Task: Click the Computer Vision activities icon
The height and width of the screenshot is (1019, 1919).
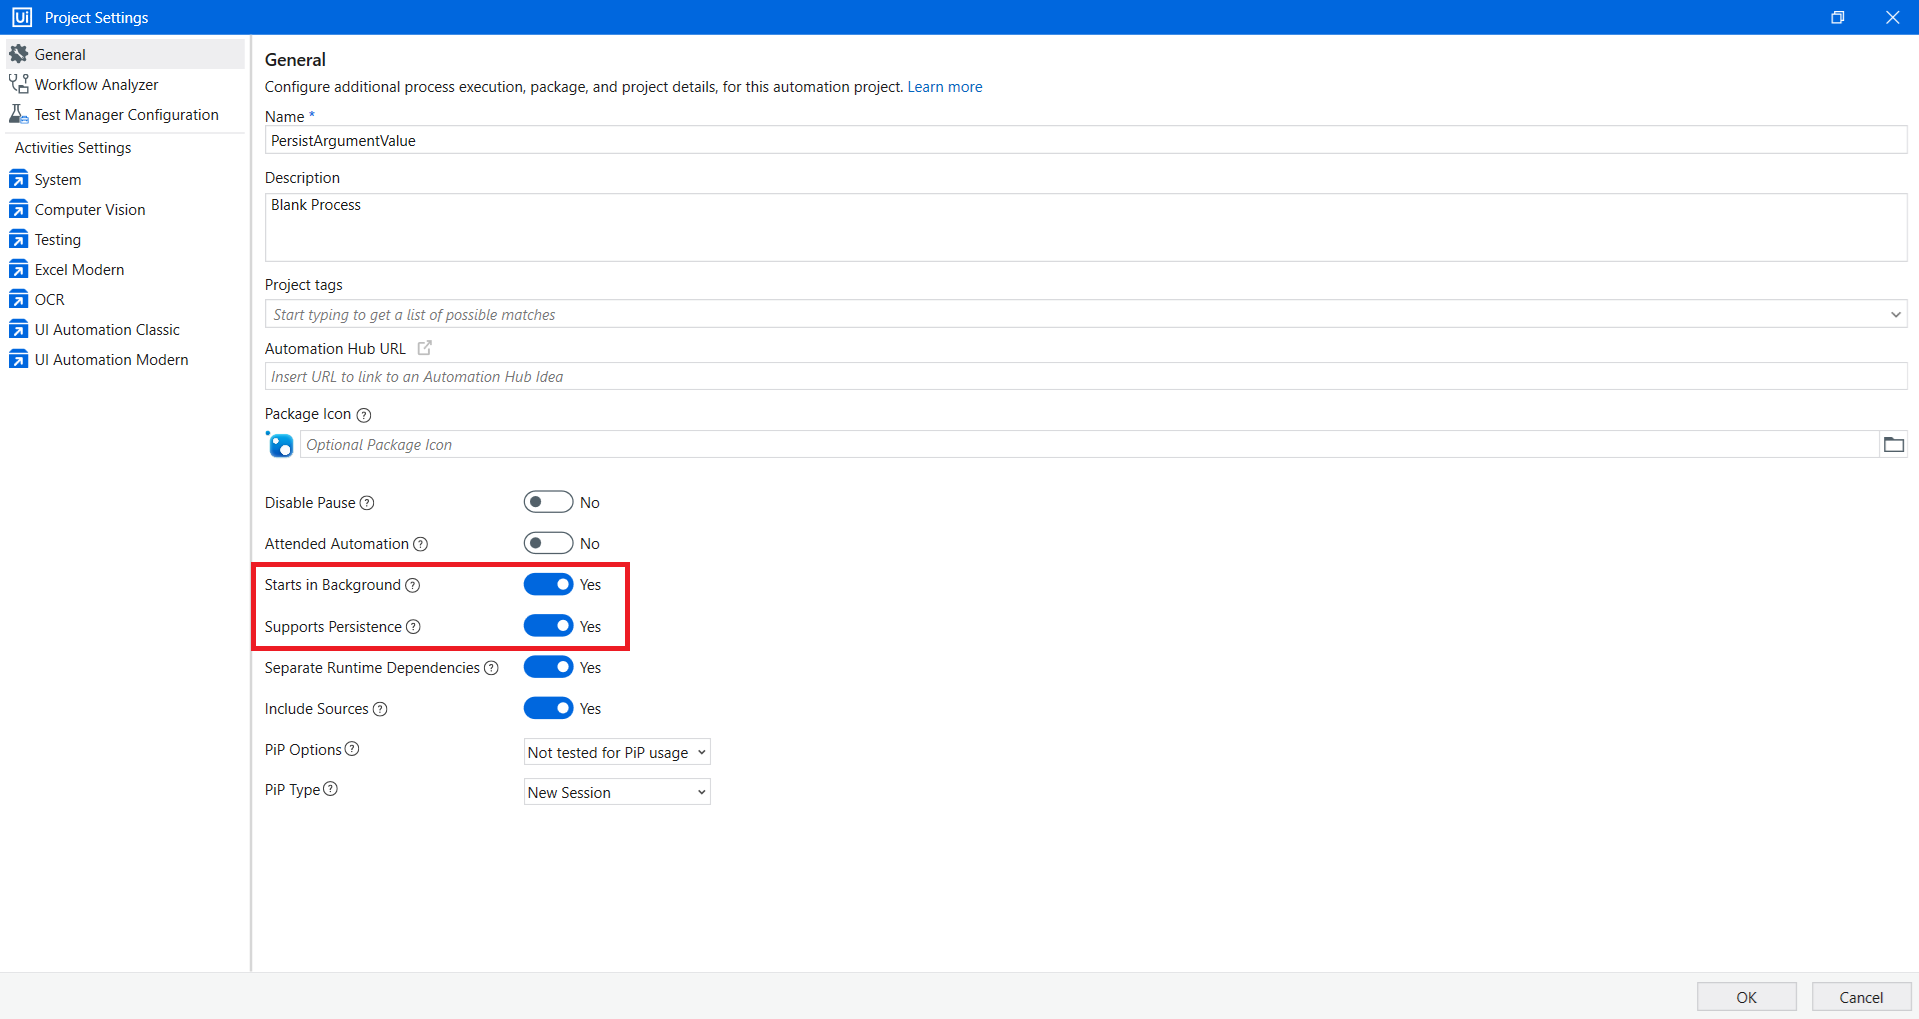Action: [x=18, y=209]
